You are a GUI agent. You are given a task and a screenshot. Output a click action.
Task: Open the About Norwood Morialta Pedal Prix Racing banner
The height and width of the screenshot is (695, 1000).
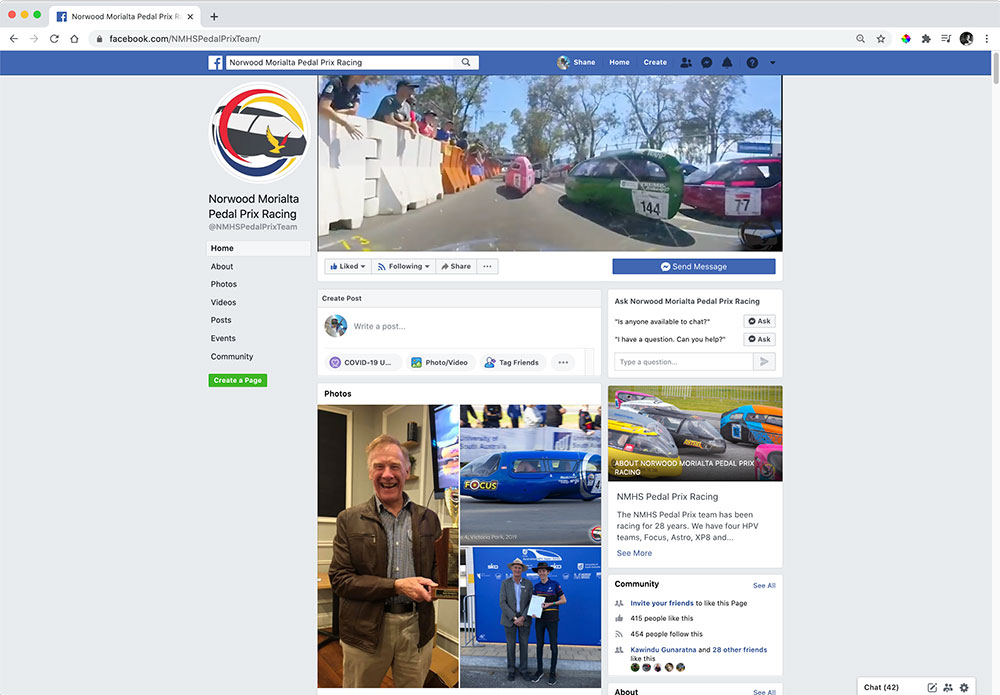point(695,434)
